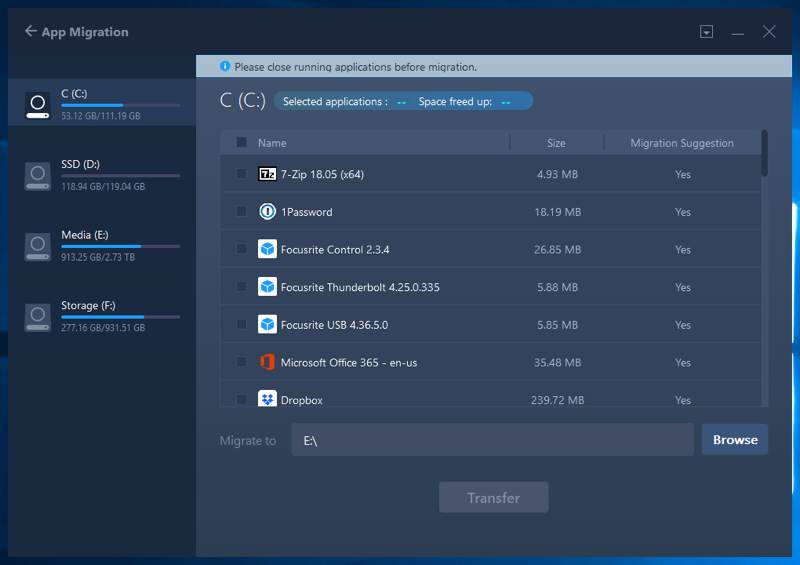Click the 4.93 MB size value

pos(558,174)
